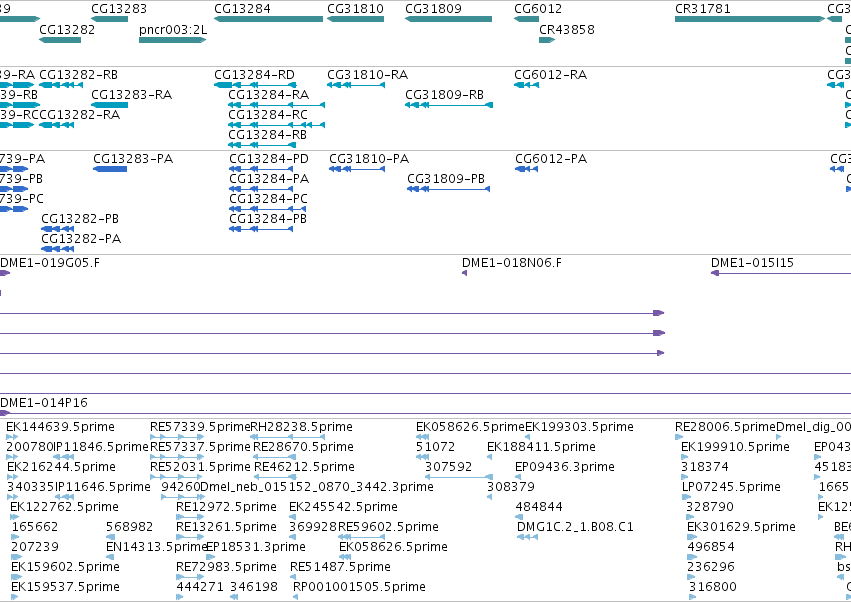
Task: Click cDNA DMG1C.2_1.B08.C1
Action: [528, 537]
